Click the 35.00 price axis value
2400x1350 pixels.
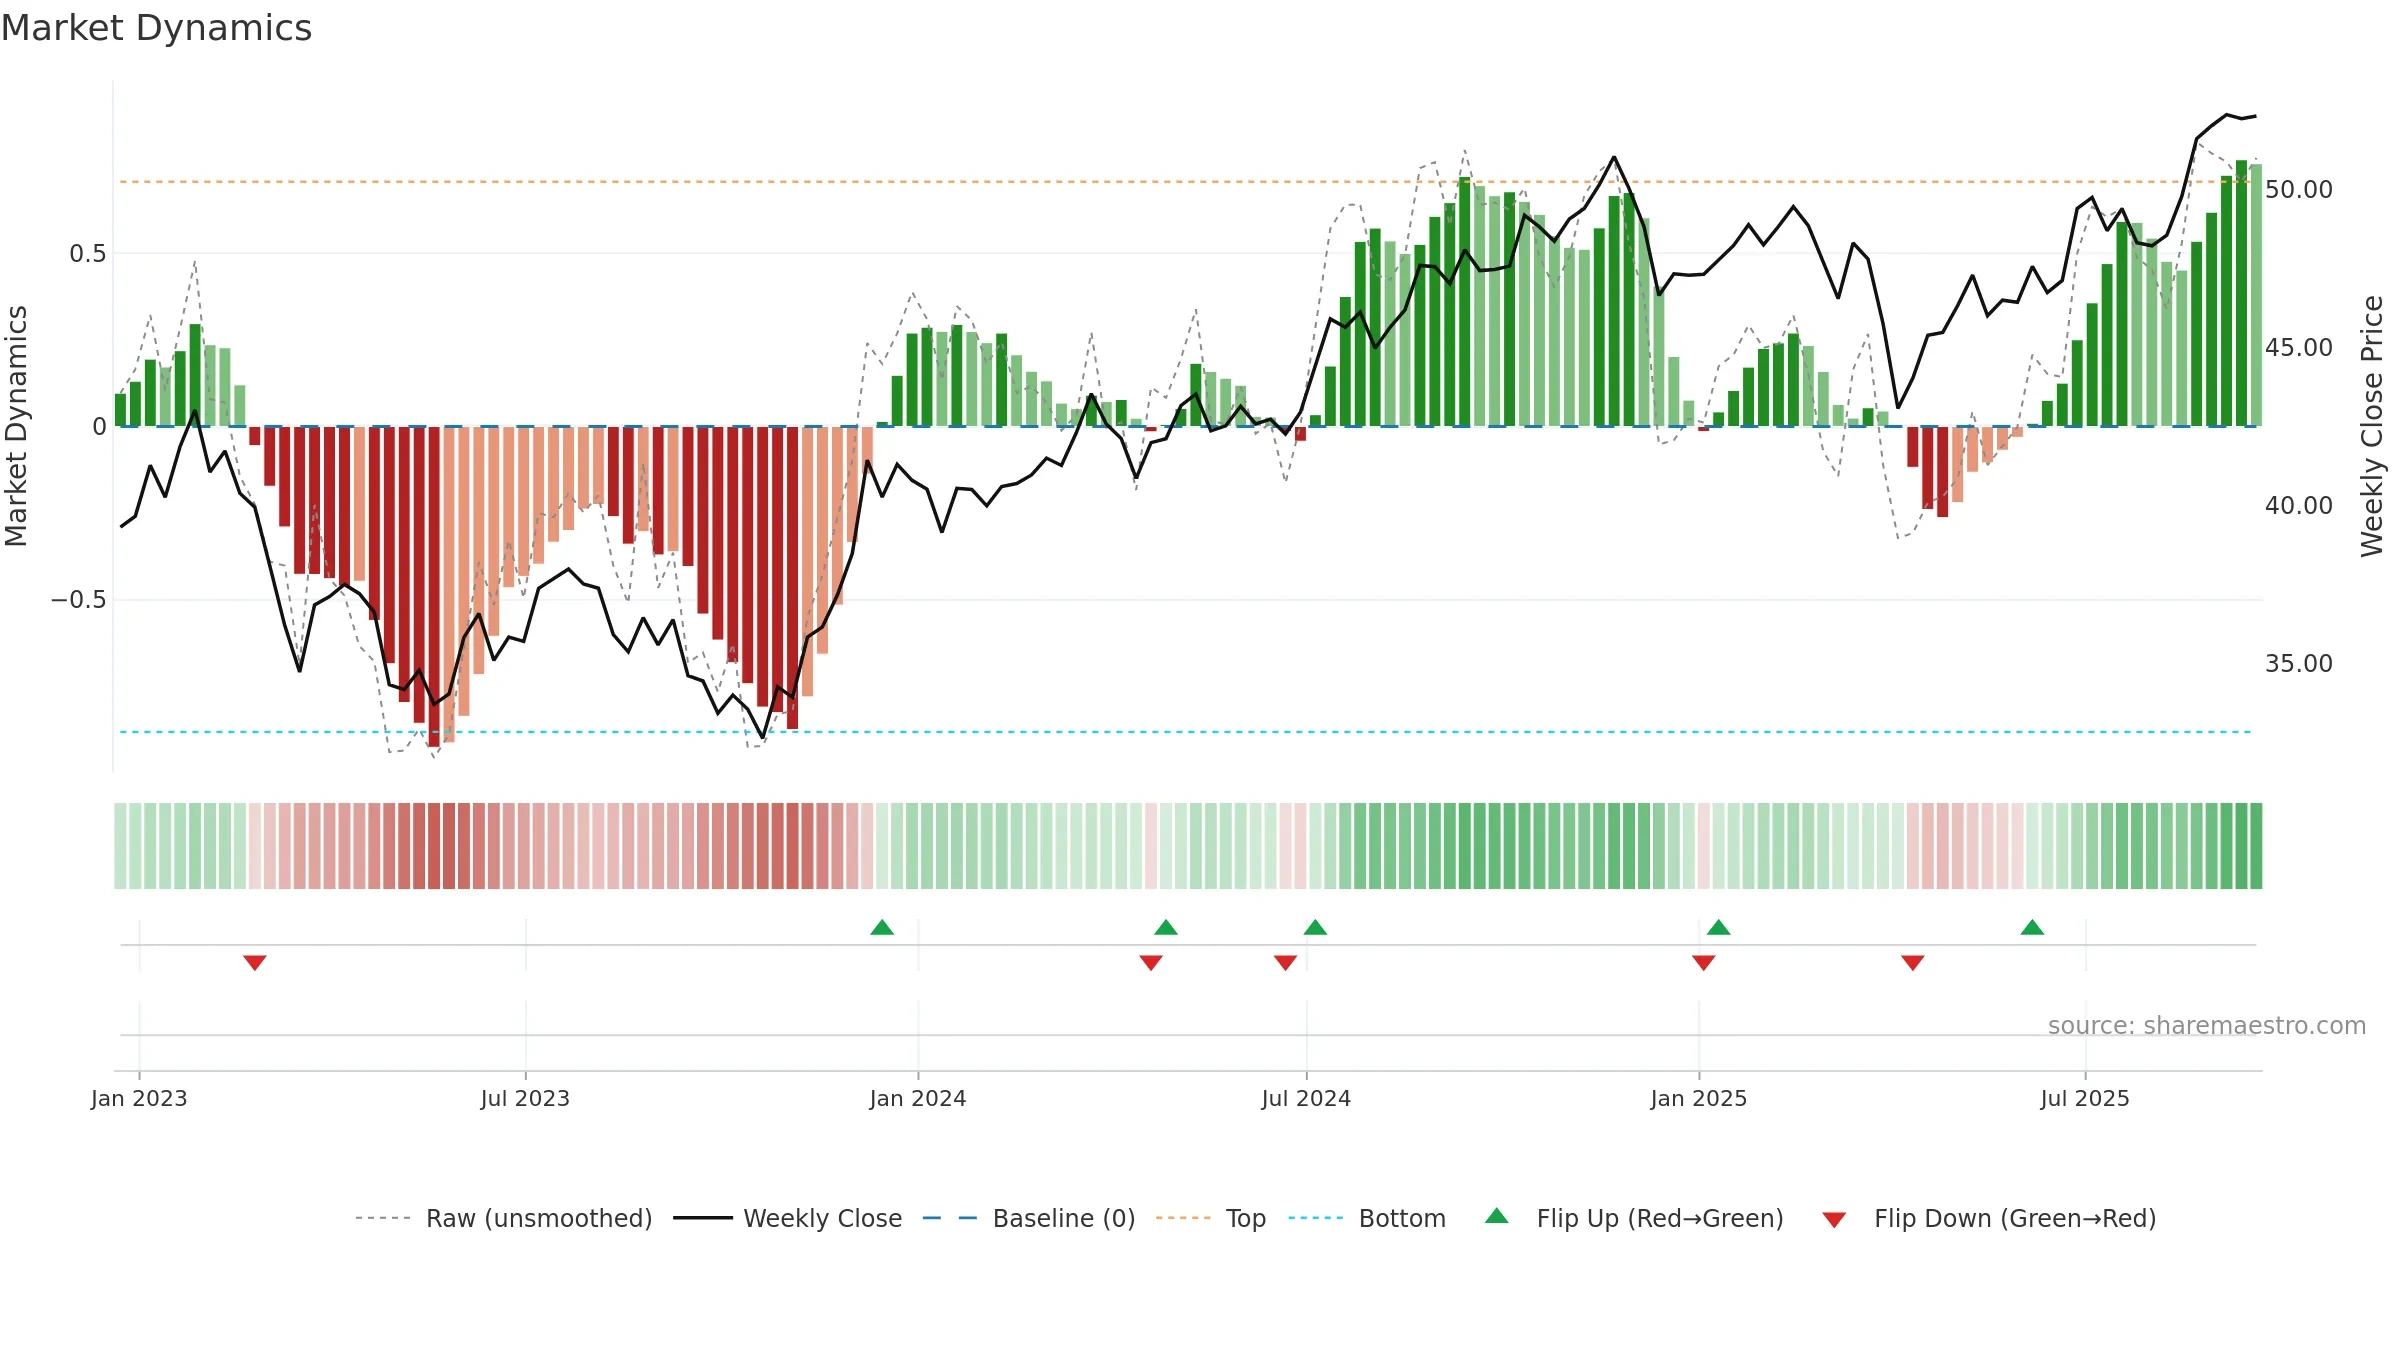tap(2299, 663)
